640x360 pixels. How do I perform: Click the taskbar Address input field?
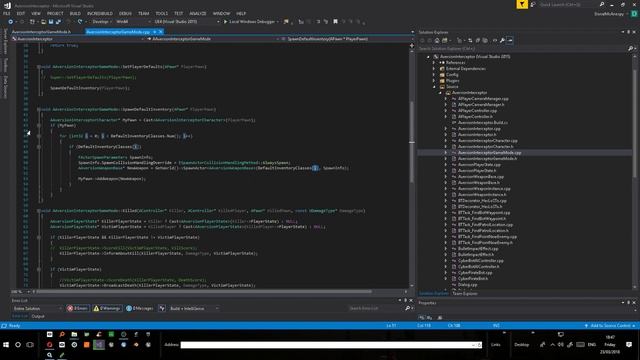click(331, 345)
